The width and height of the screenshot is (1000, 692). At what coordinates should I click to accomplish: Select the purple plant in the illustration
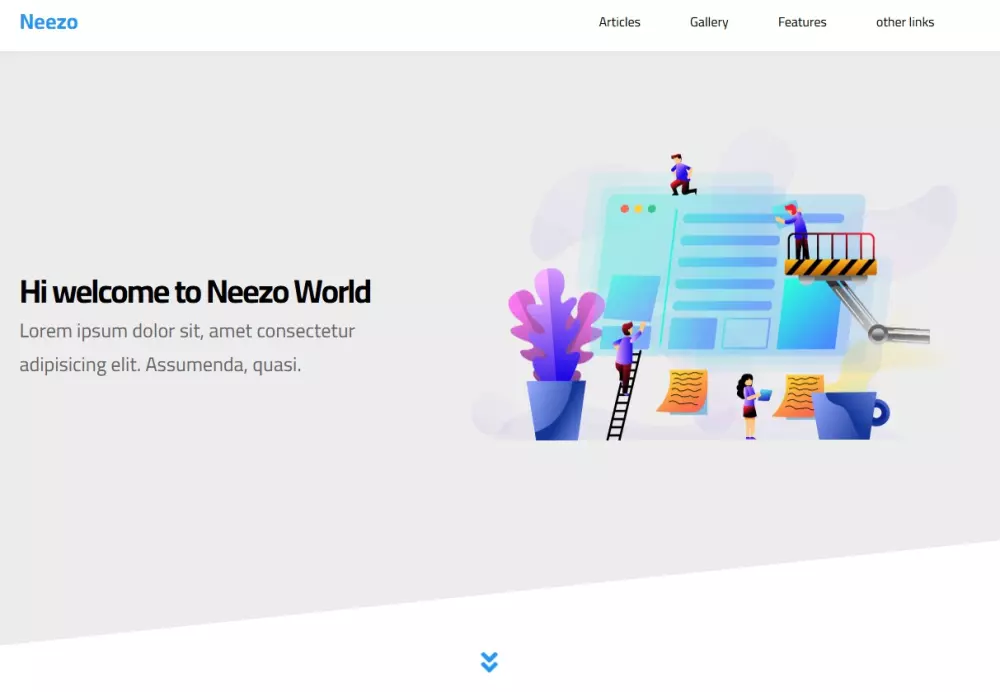(553, 330)
